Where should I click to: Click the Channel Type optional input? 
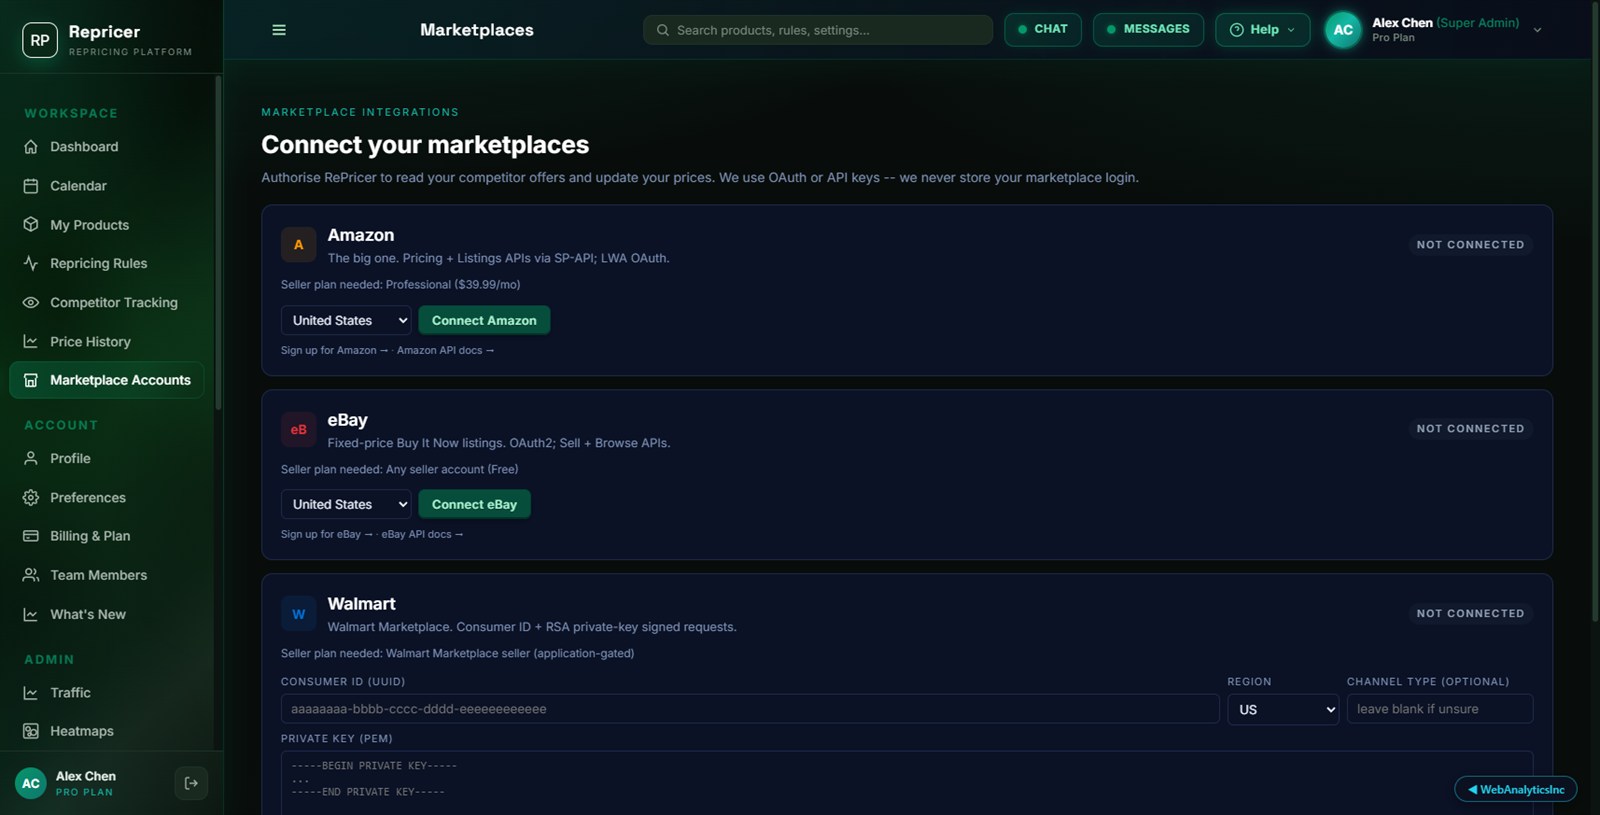pos(1440,709)
